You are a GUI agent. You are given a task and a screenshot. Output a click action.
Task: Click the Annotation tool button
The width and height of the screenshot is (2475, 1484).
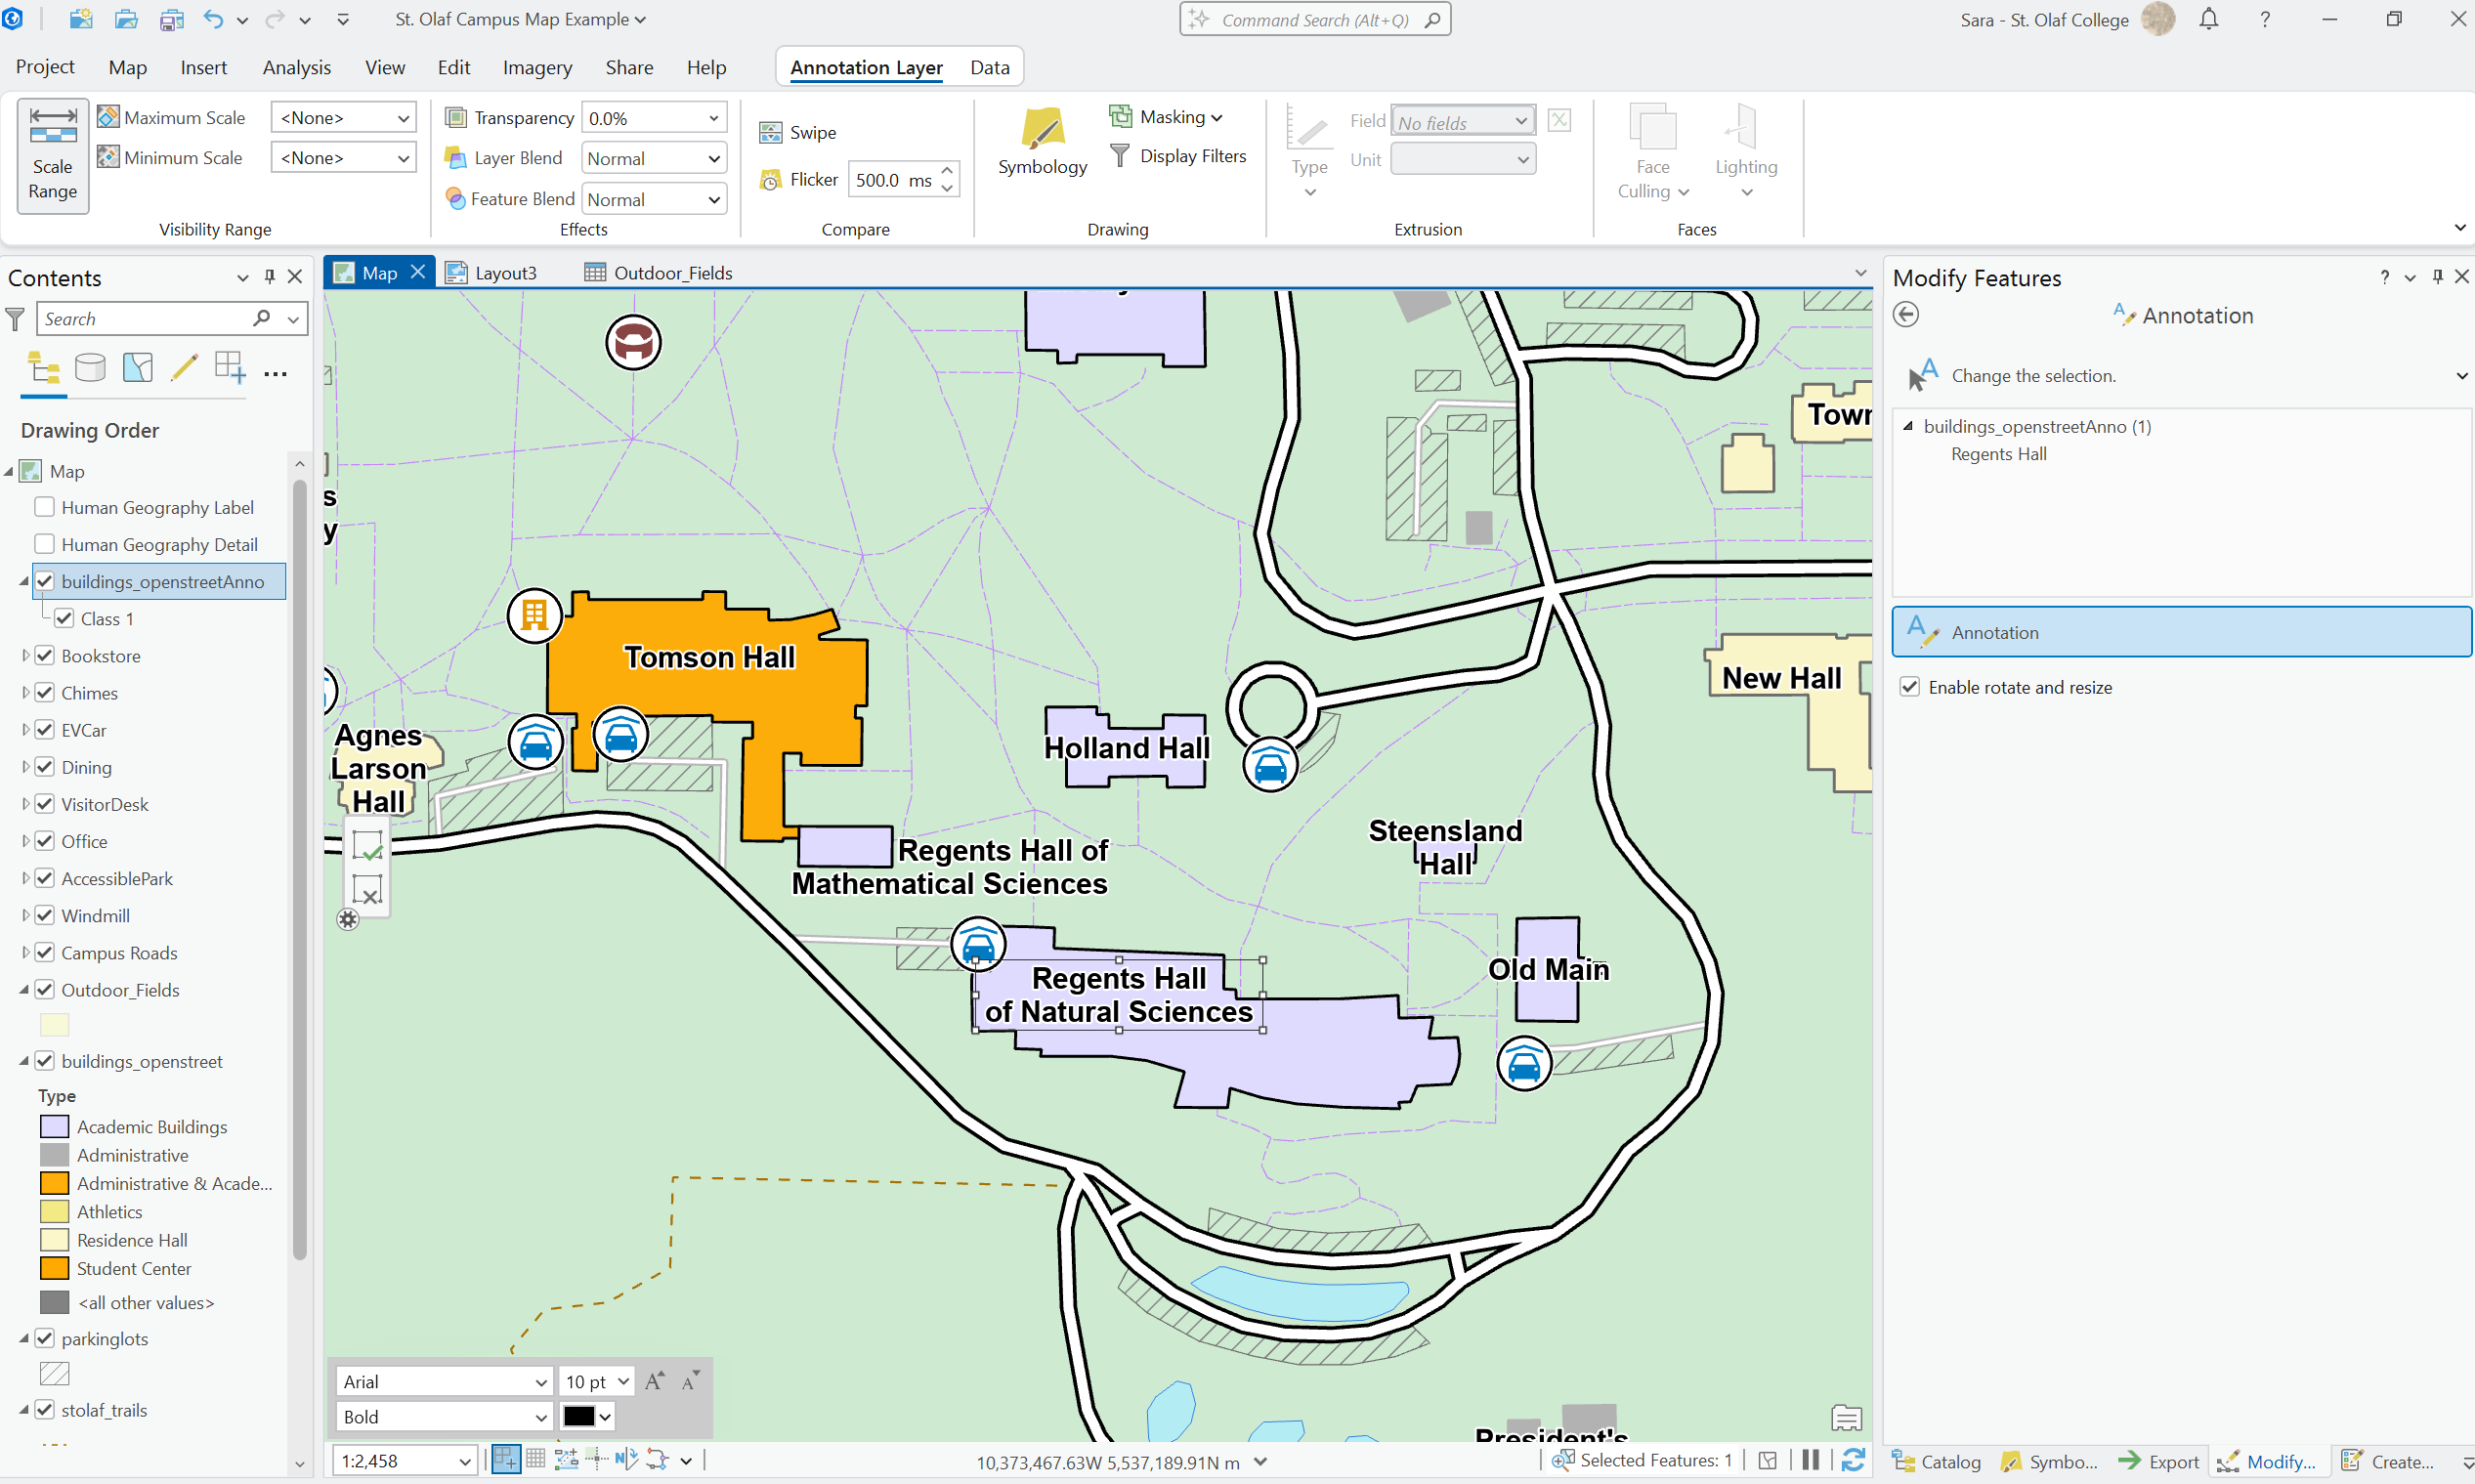click(2180, 632)
